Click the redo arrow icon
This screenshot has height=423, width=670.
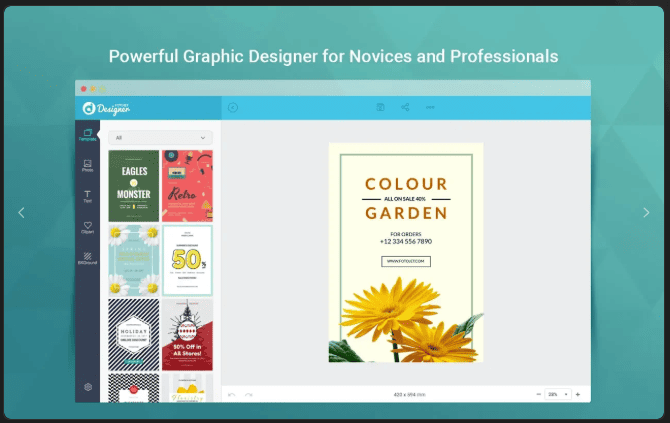click(249, 395)
